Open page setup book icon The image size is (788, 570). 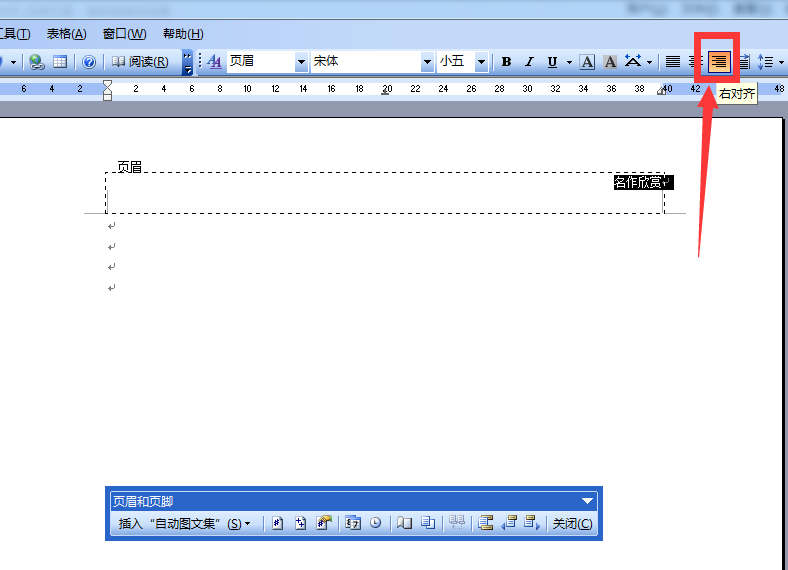404,523
